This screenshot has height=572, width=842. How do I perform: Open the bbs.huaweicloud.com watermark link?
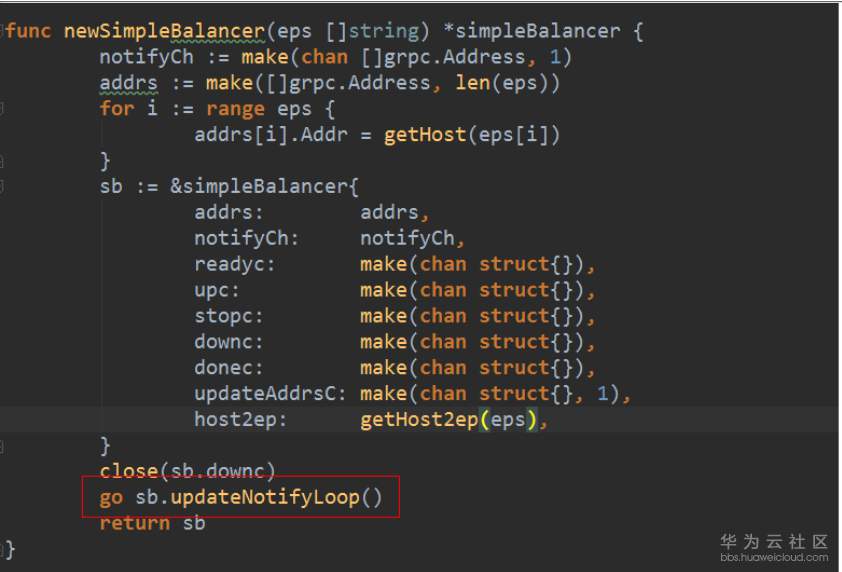tap(774, 557)
